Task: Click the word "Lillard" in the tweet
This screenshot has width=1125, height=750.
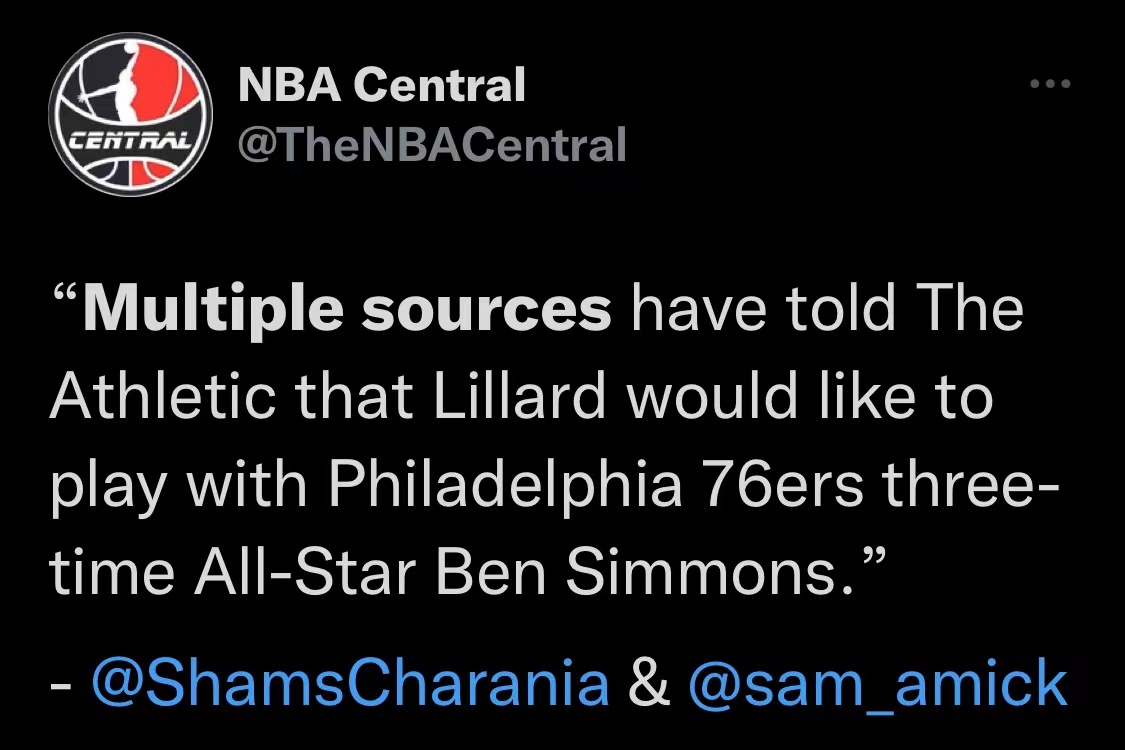Action: point(520,396)
